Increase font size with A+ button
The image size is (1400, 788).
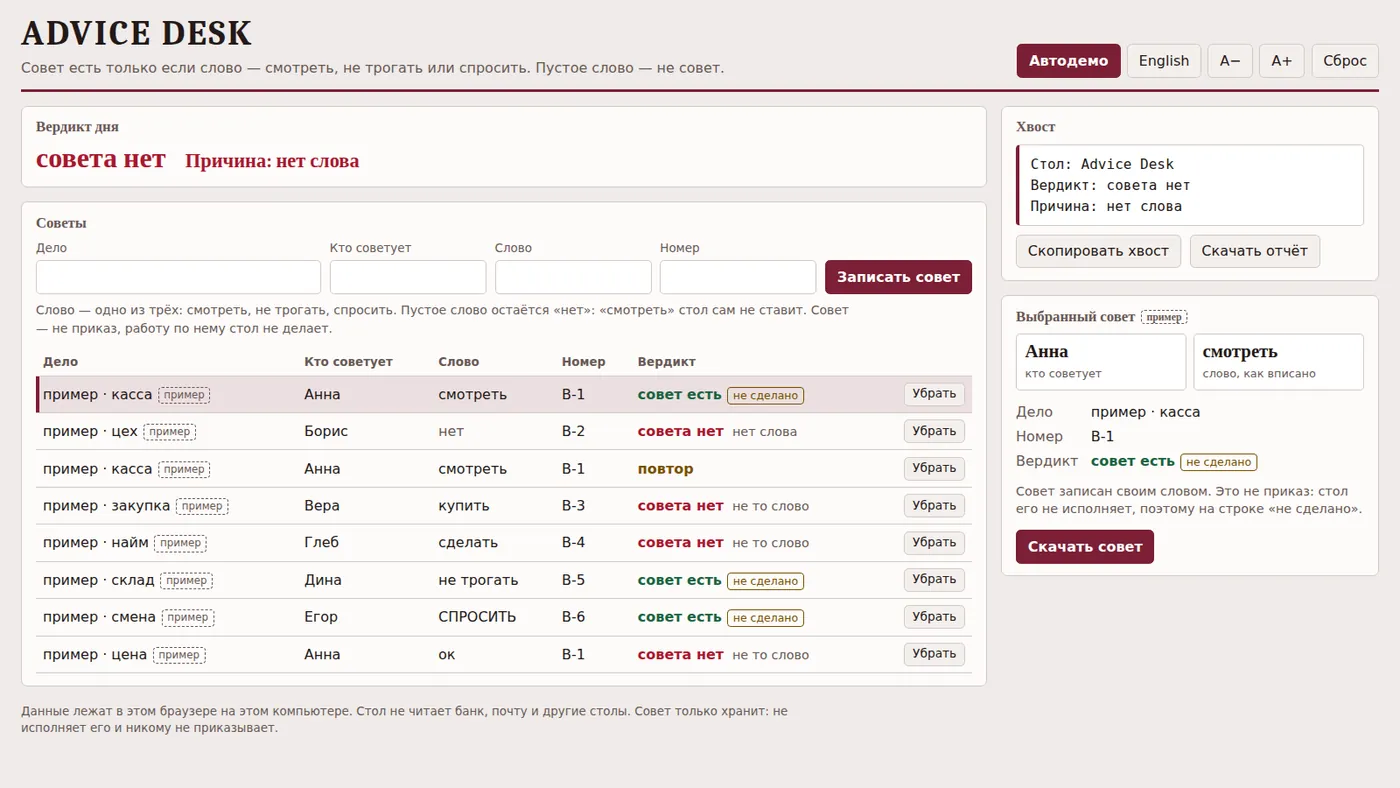tap(1281, 60)
